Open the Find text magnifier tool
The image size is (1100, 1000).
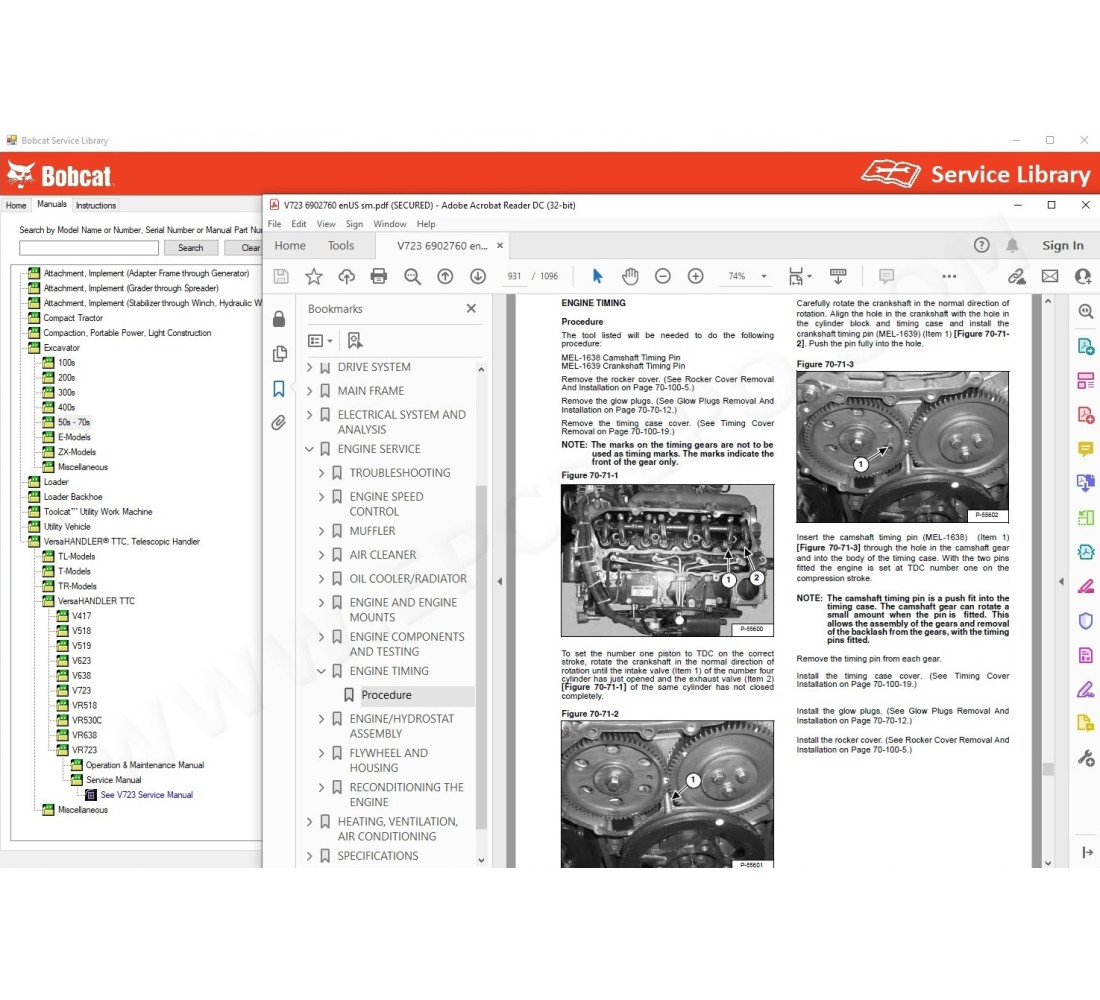412,276
